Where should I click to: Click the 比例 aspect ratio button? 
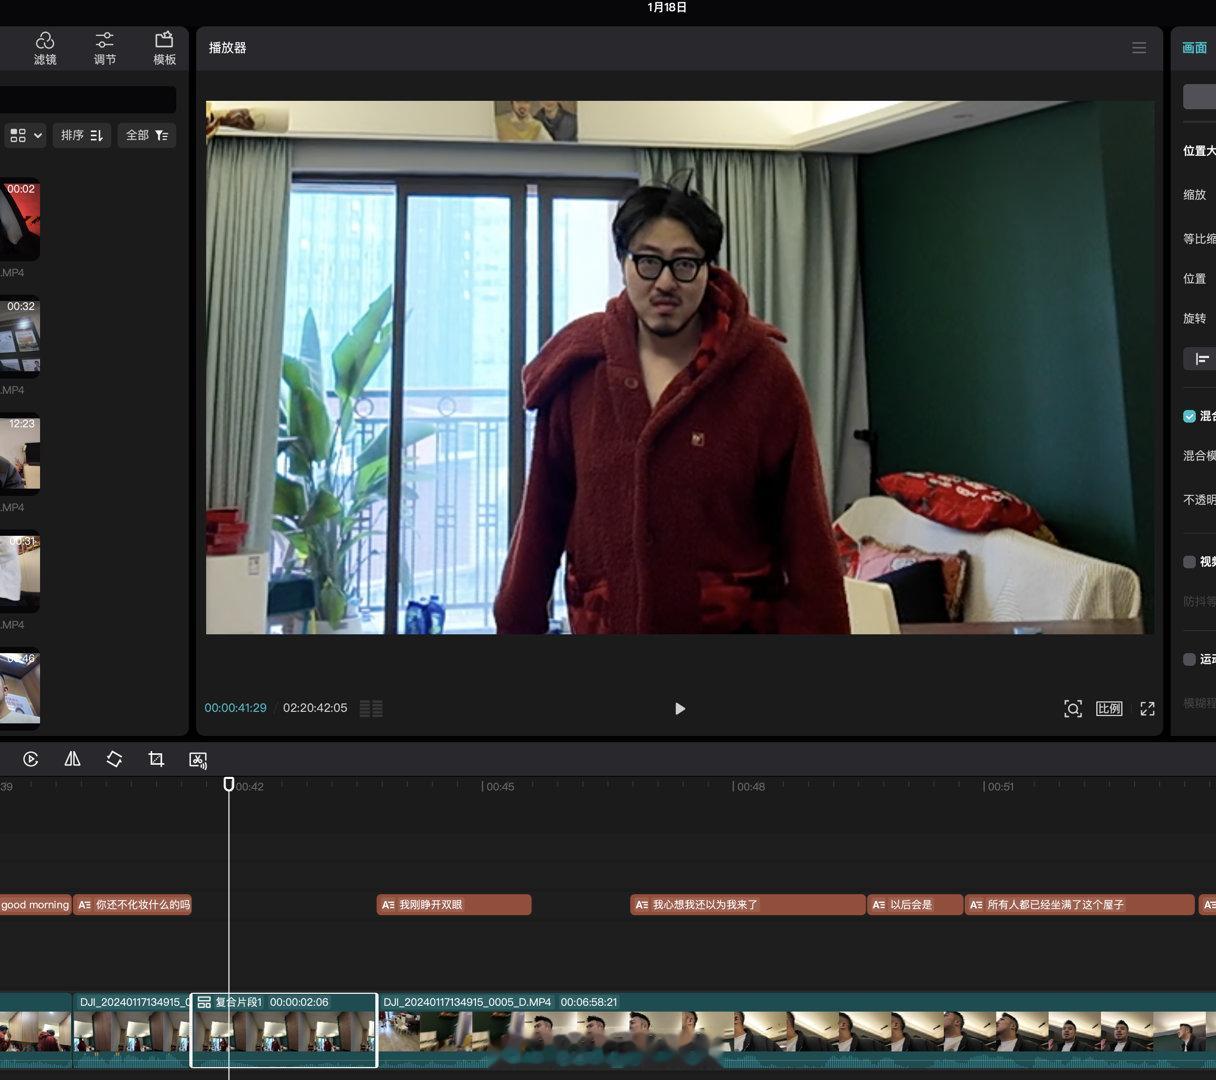coord(1109,708)
